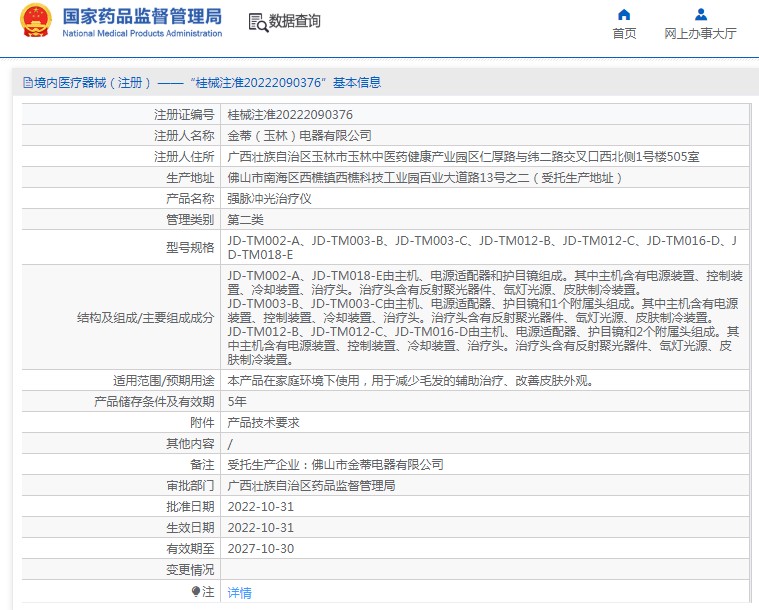Click 国家药品监督管理局 site title
This screenshot has height=610, width=759.
(x=142, y=16)
